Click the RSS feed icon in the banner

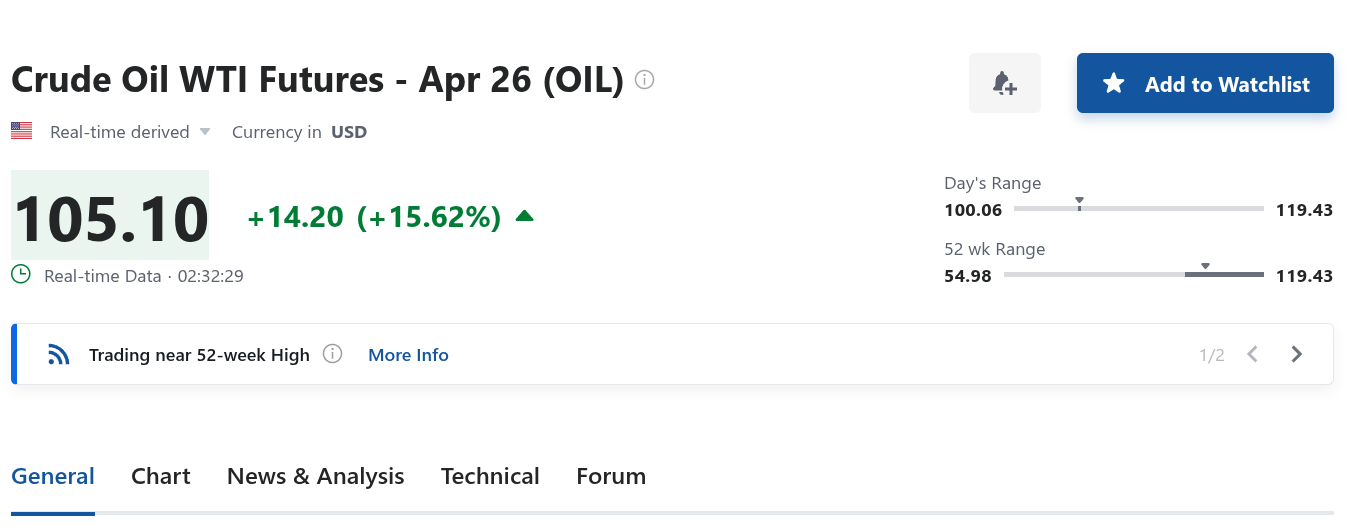(x=59, y=355)
